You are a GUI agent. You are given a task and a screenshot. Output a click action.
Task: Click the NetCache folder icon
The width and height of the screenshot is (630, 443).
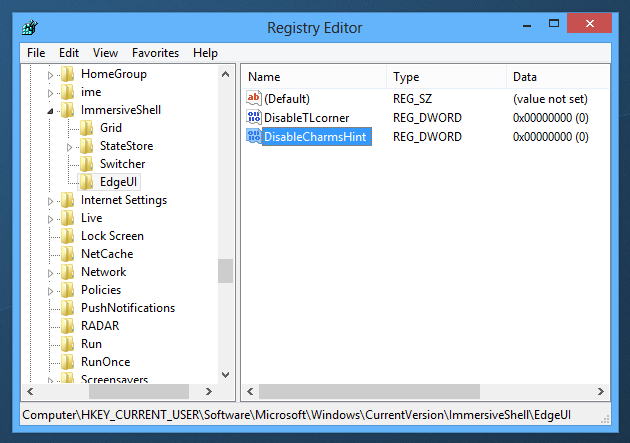pos(68,254)
